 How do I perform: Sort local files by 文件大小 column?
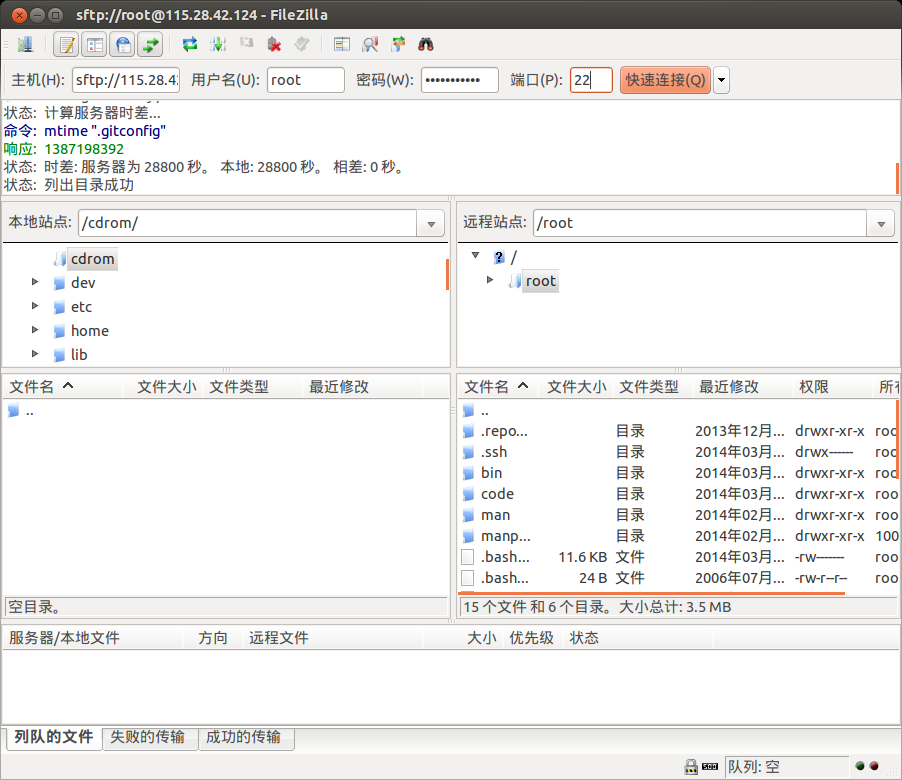[x=166, y=387]
